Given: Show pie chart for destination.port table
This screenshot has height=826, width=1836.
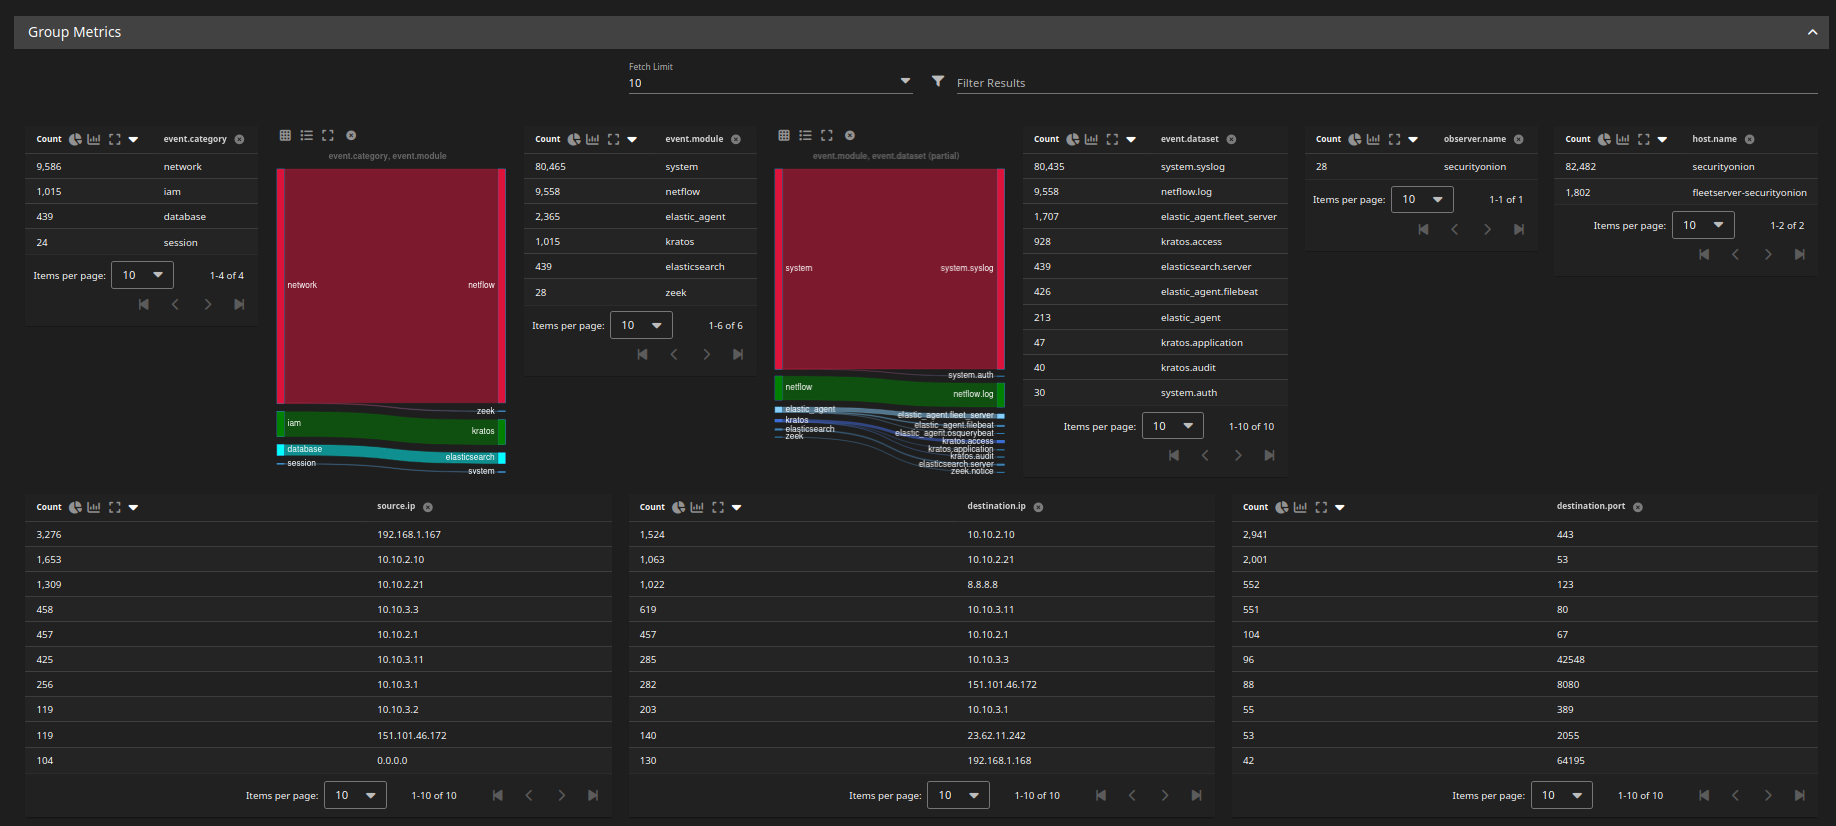Looking at the screenshot, I should pyautogui.click(x=1281, y=508).
